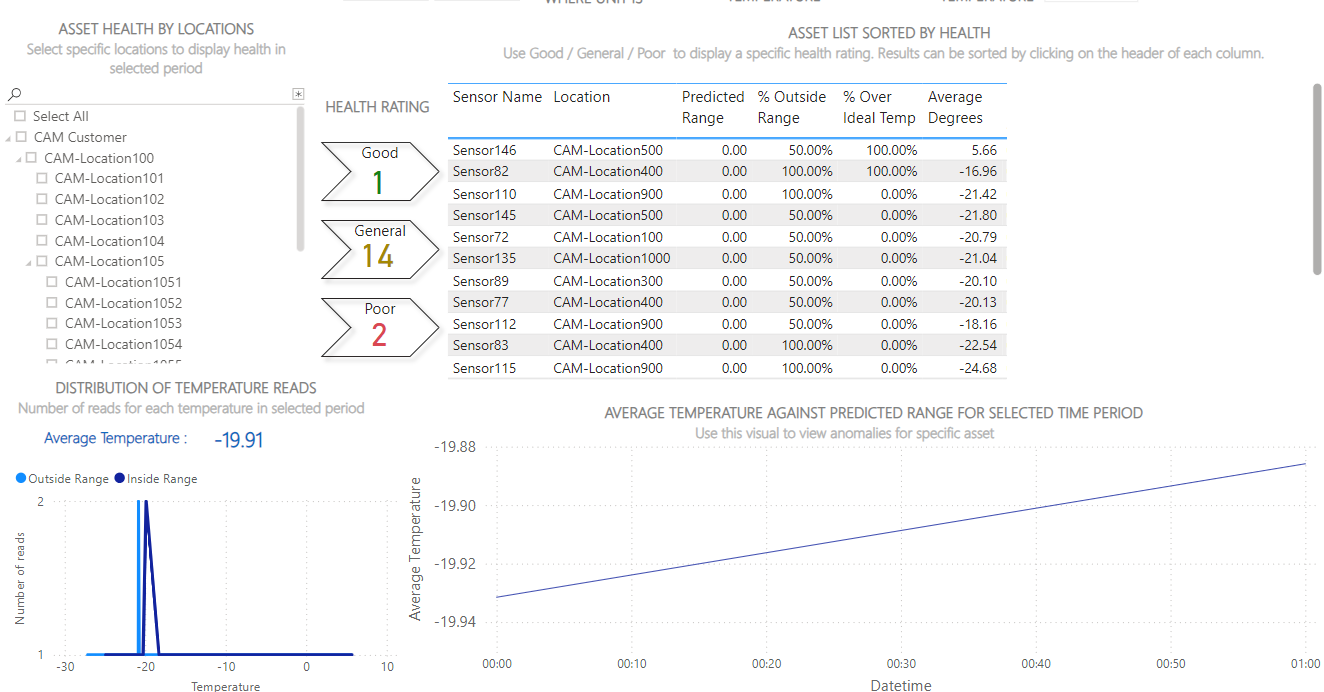Select the Poor health rating arrow
Image resolution: width=1324 pixels, height=692 pixels.
click(379, 326)
